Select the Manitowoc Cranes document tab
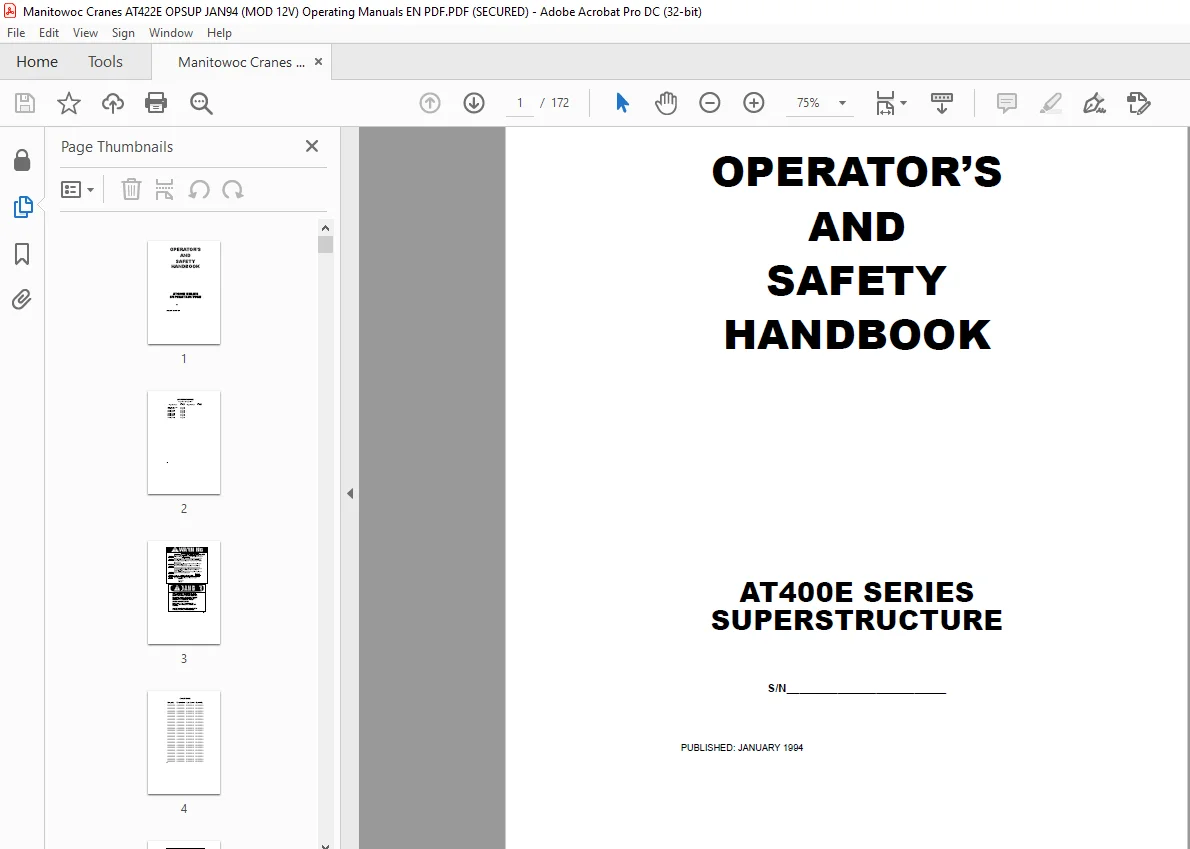This screenshot has height=849, width=1190. tap(241, 62)
